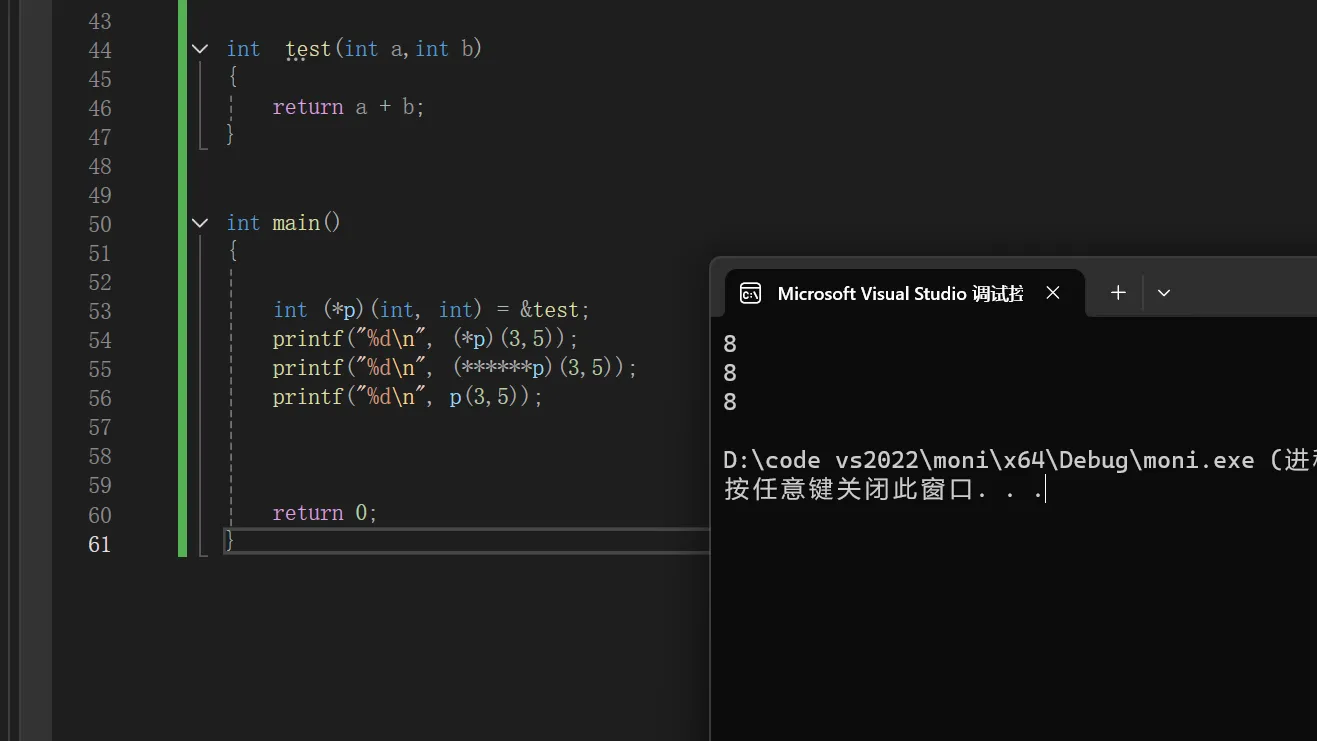
Task: Click the moni.exe path in console output
Action: click(x=988, y=460)
